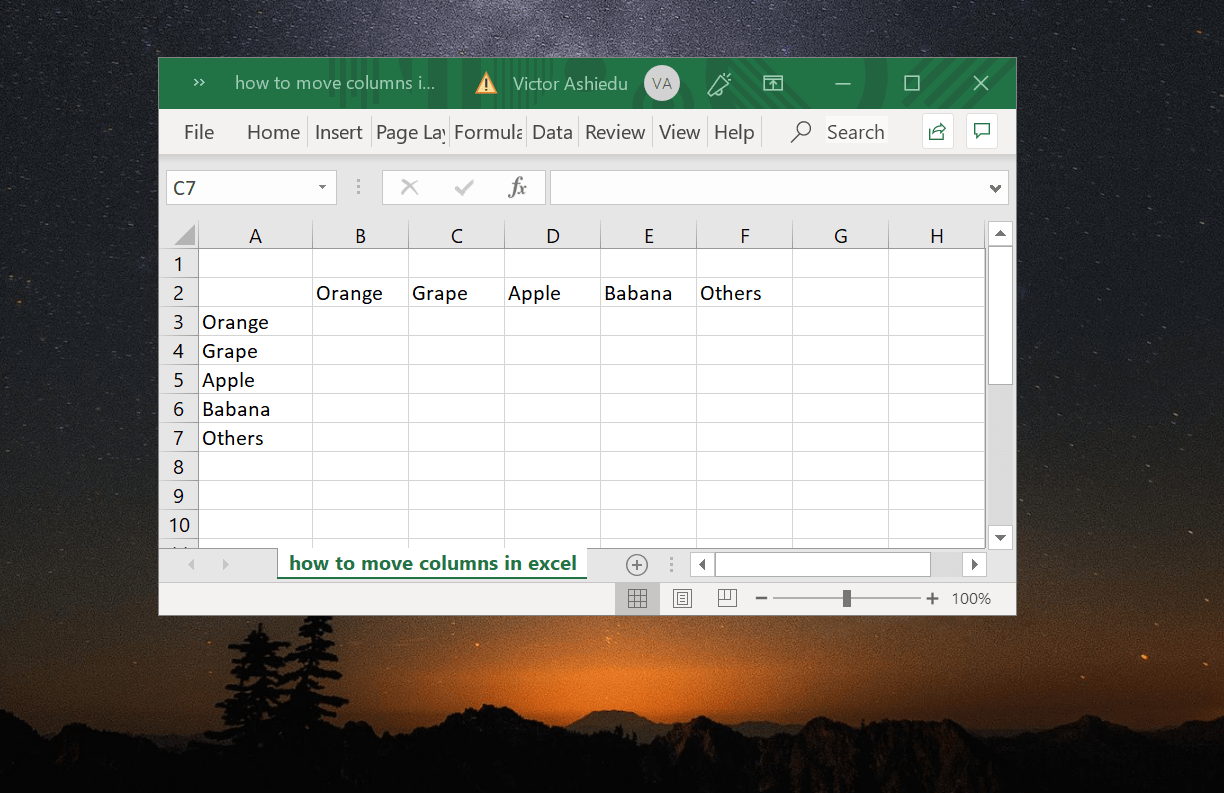Expand the formula bar chevron
The height and width of the screenshot is (793, 1224).
click(x=995, y=187)
